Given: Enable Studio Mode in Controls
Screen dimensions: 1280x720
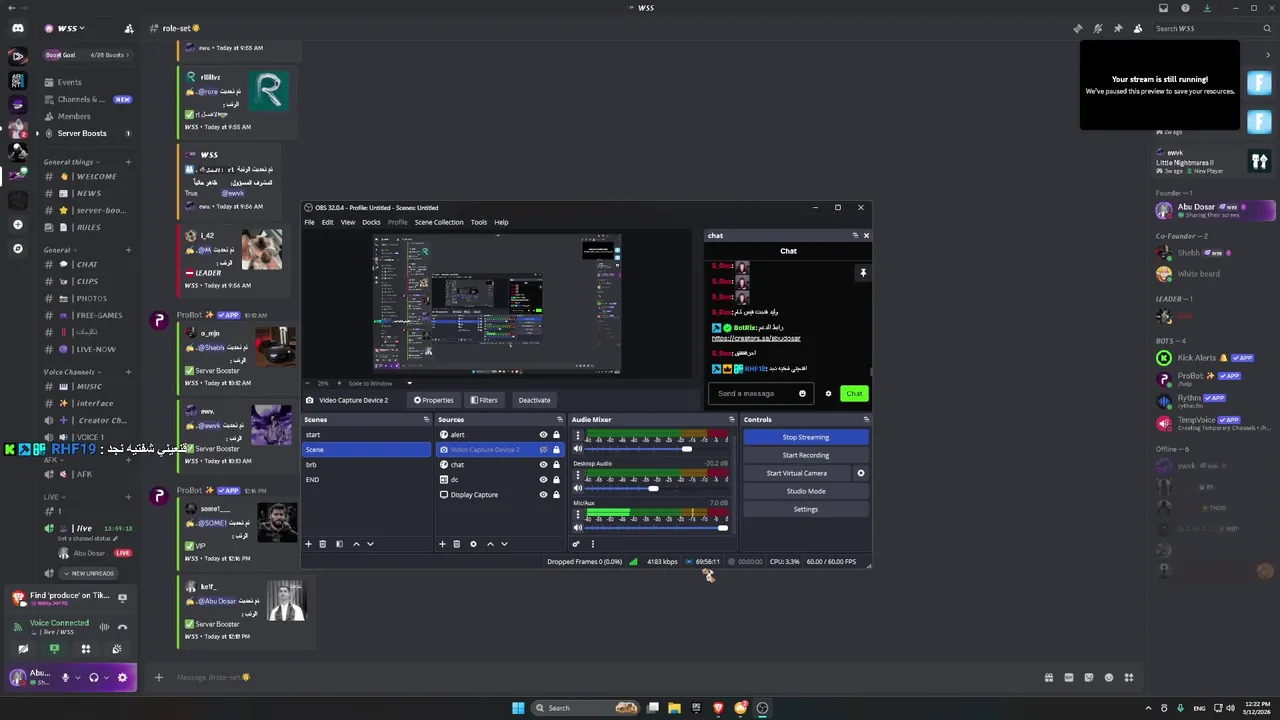Looking at the screenshot, I should [x=806, y=491].
